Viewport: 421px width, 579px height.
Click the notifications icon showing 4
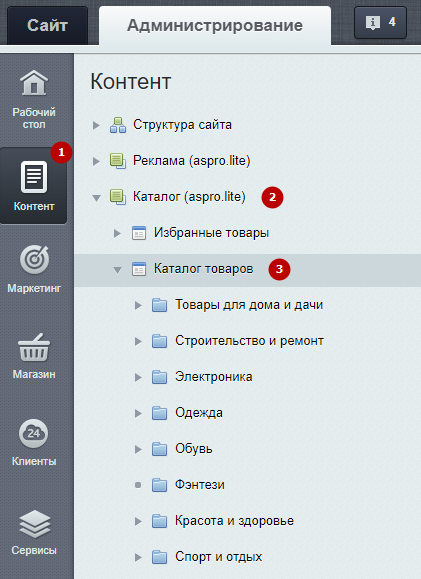pos(380,23)
